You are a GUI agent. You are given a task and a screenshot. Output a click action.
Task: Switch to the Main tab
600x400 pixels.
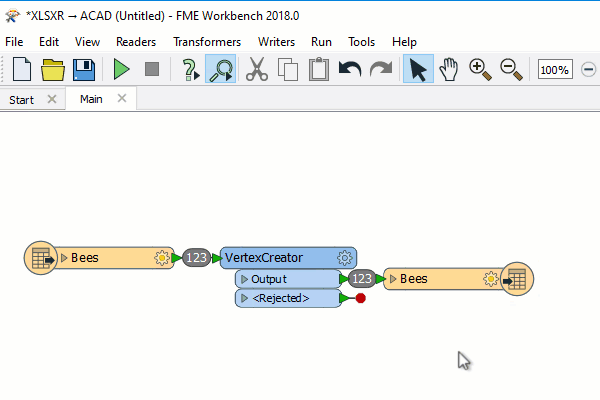91,99
